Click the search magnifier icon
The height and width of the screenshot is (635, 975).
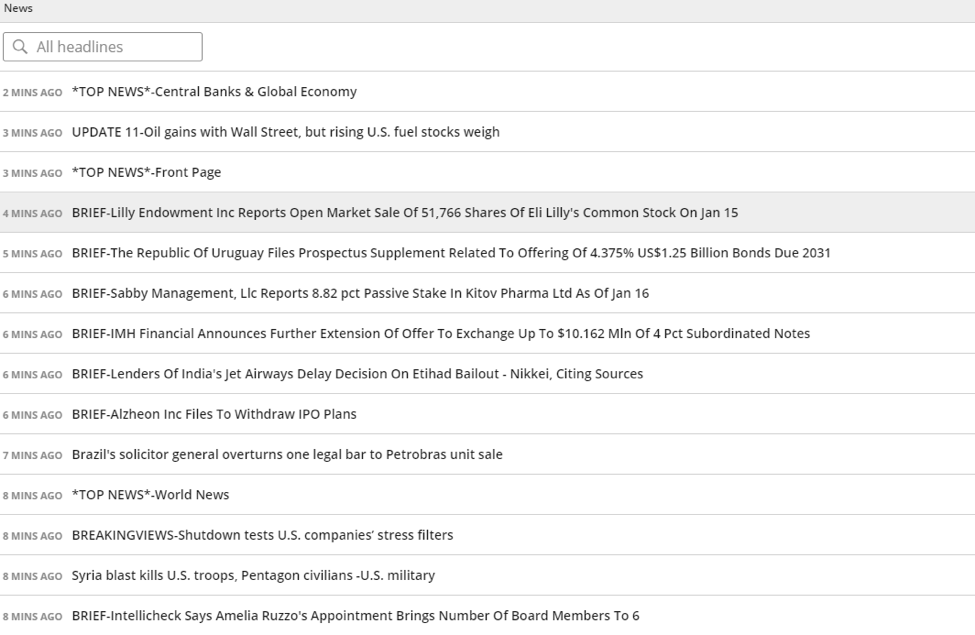[20, 47]
